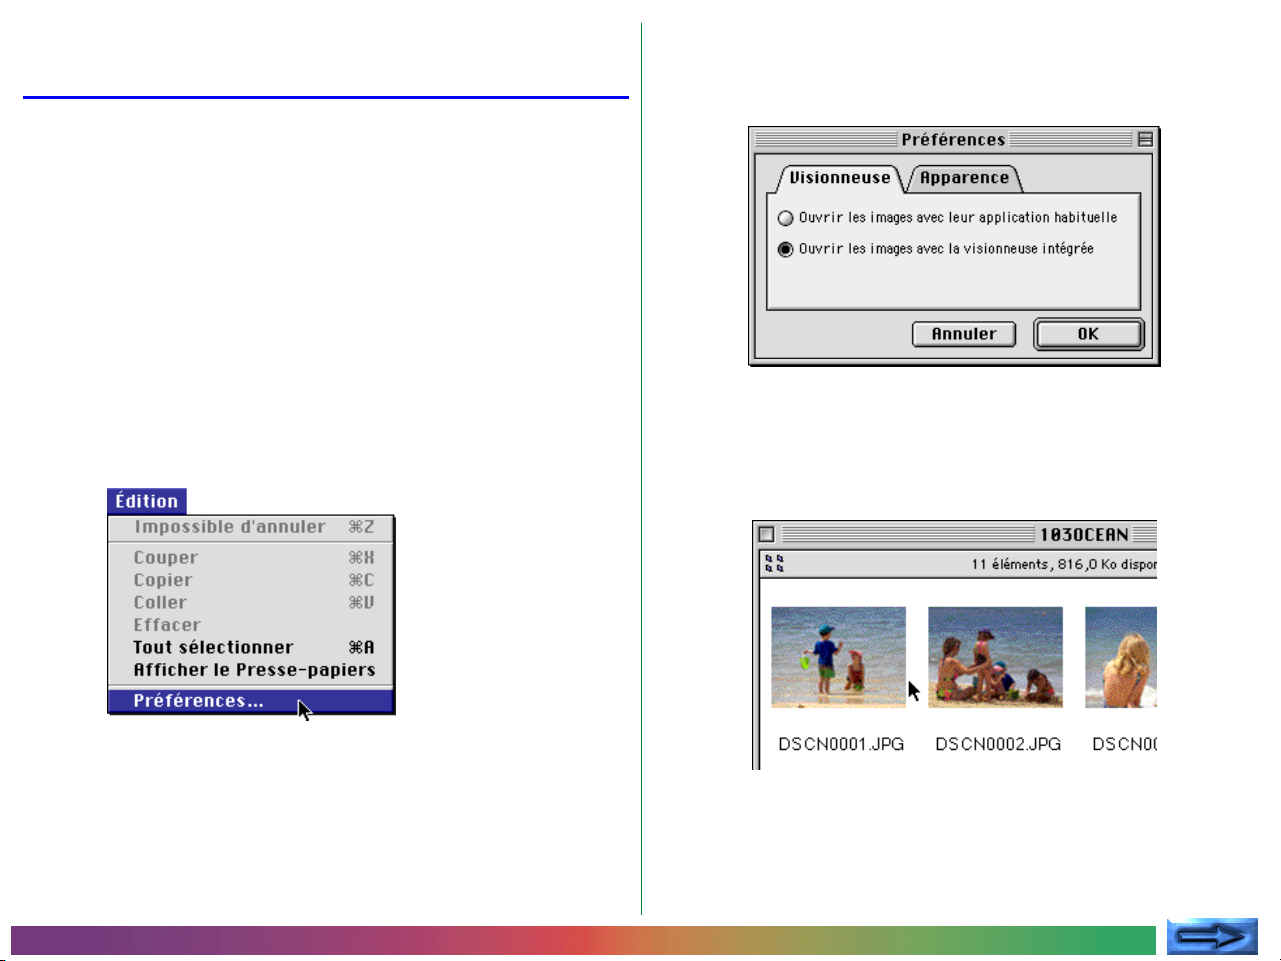
Task: Select the DSCN0002.JPG family thumbnail
Action: [995, 657]
